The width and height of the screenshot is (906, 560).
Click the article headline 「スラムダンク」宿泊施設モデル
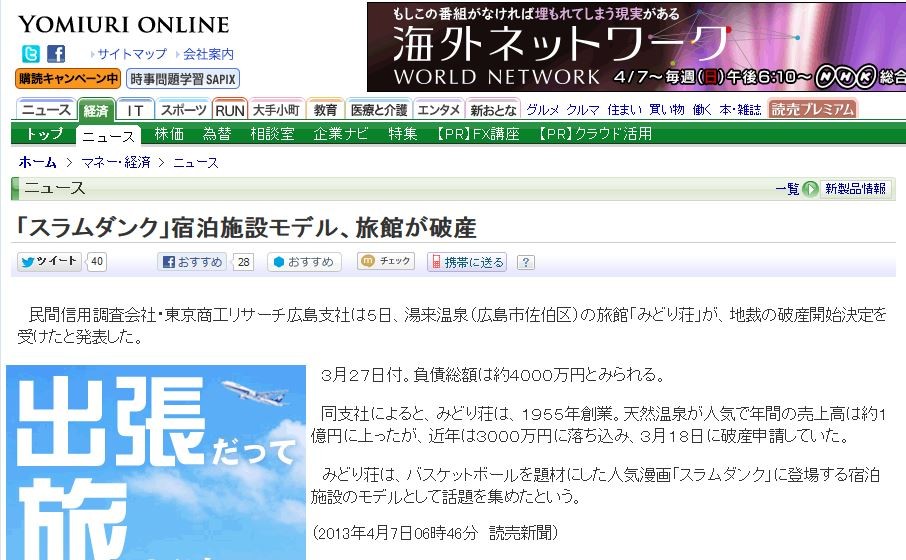[x=247, y=228]
